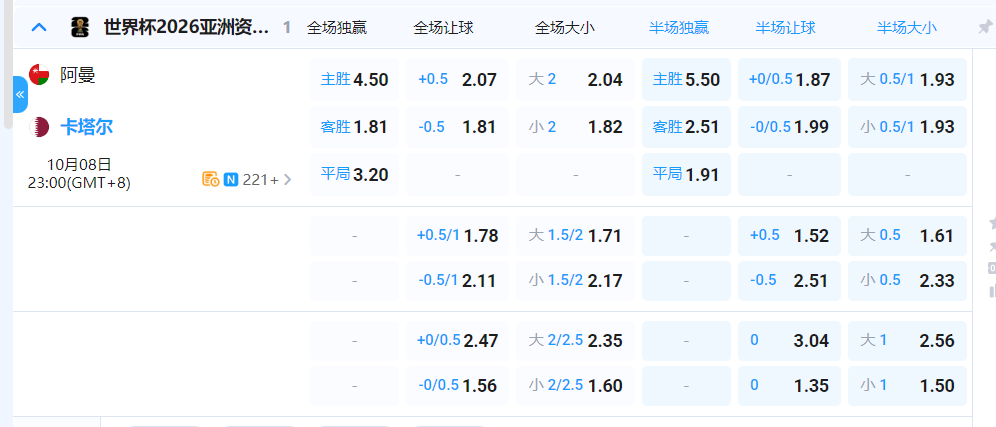Click the blue N badge icon

point(231,180)
